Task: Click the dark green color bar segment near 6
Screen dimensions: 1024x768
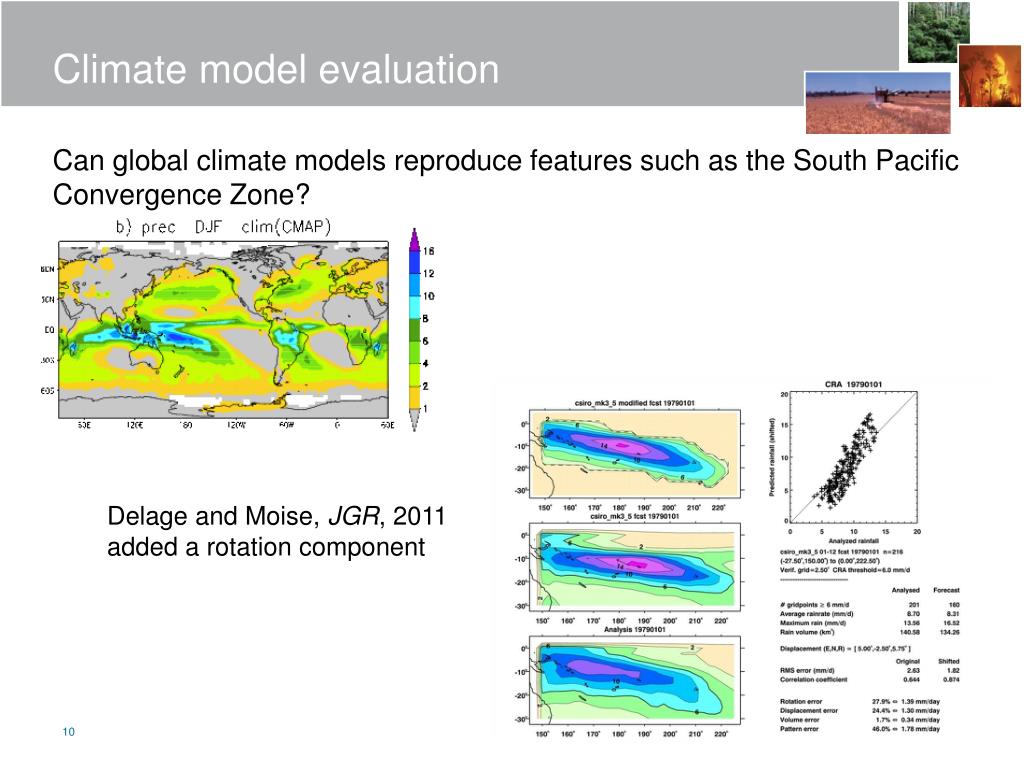Action: [414, 330]
